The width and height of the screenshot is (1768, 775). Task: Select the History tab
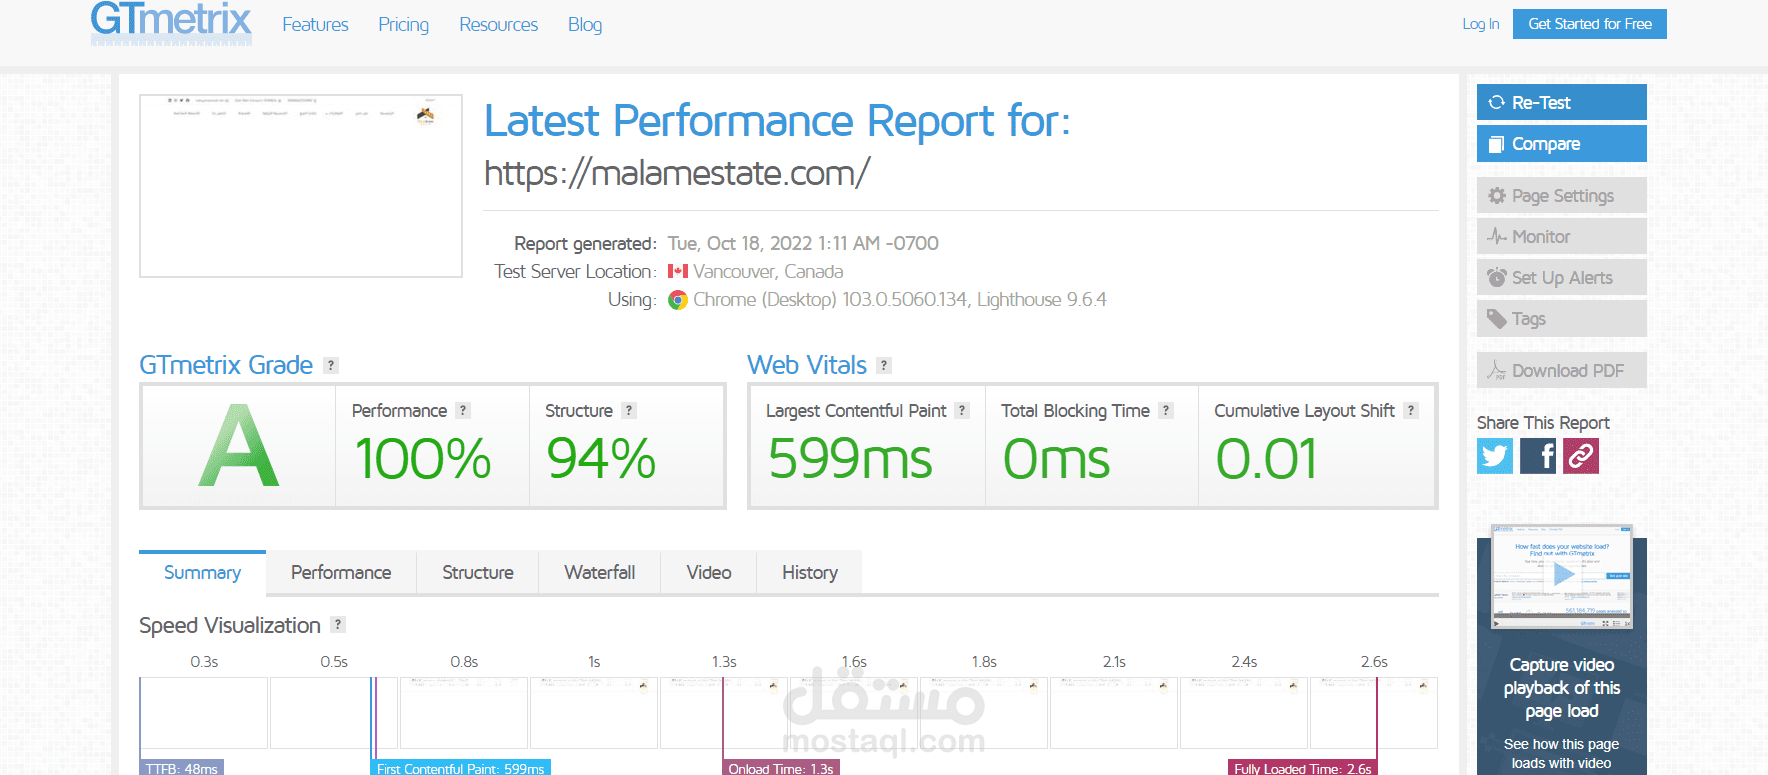click(x=810, y=572)
